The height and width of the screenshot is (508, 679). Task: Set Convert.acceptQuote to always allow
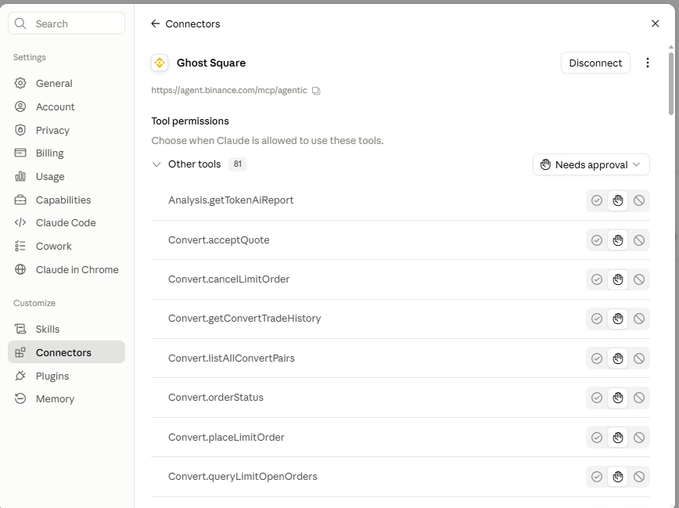coord(597,240)
